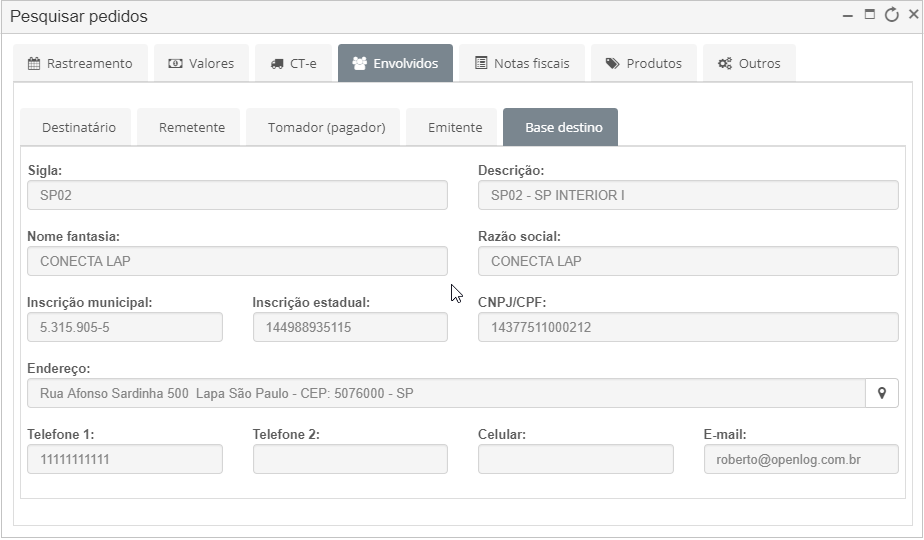The width and height of the screenshot is (924, 540).
Task: Switch to the Destinatário sub-tab
Action: point(76,127)
